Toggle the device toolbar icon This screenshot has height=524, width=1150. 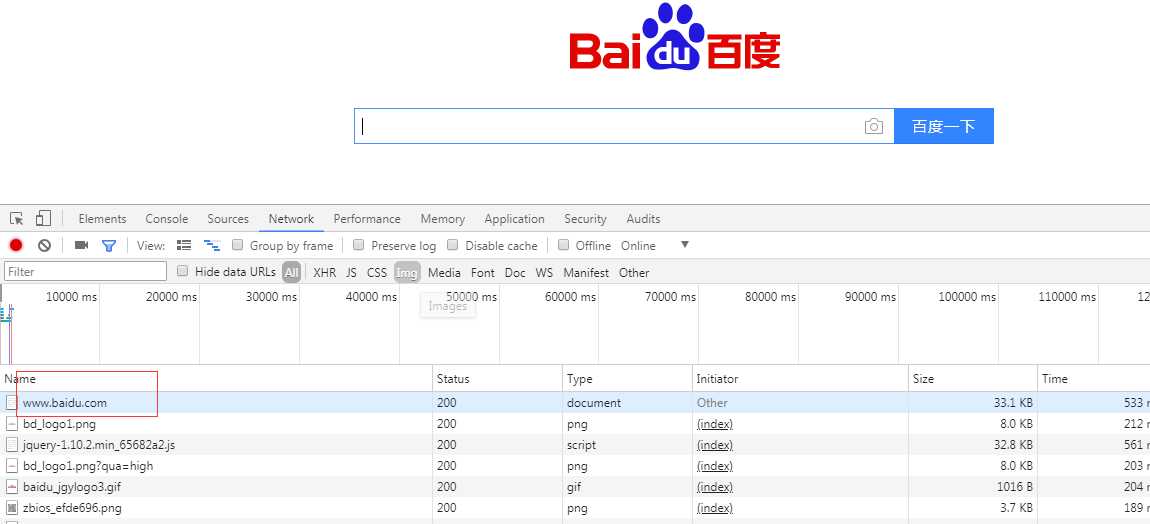coord(43,219)
